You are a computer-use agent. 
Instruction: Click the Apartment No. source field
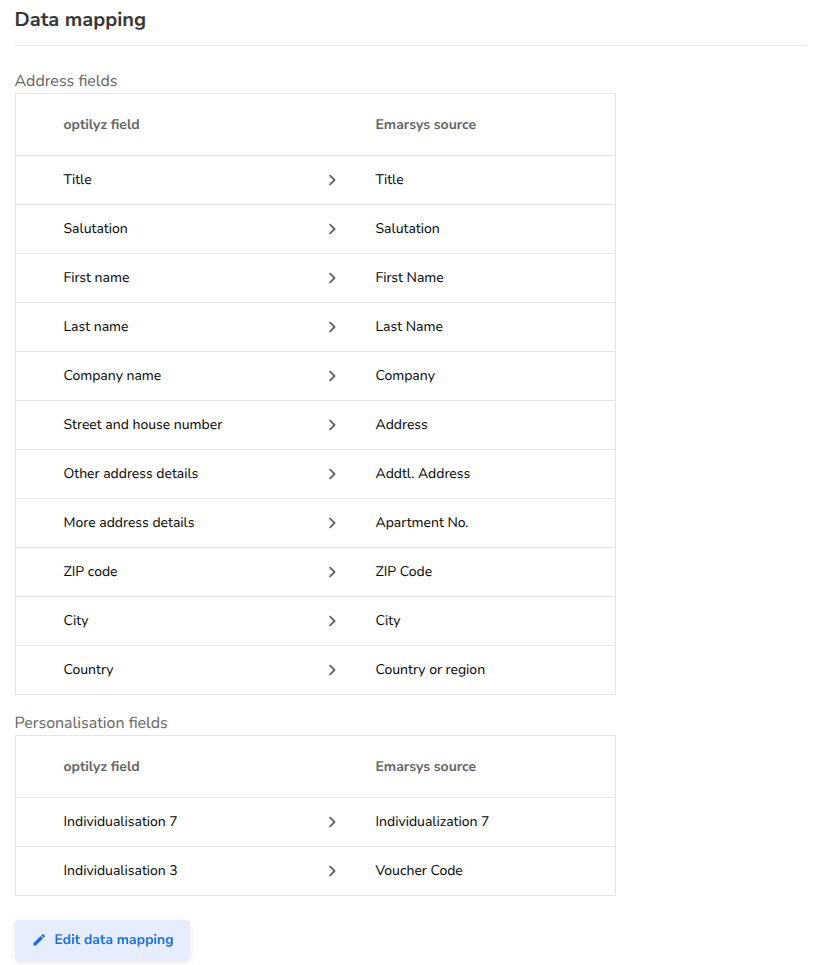[x=422, y=523]
